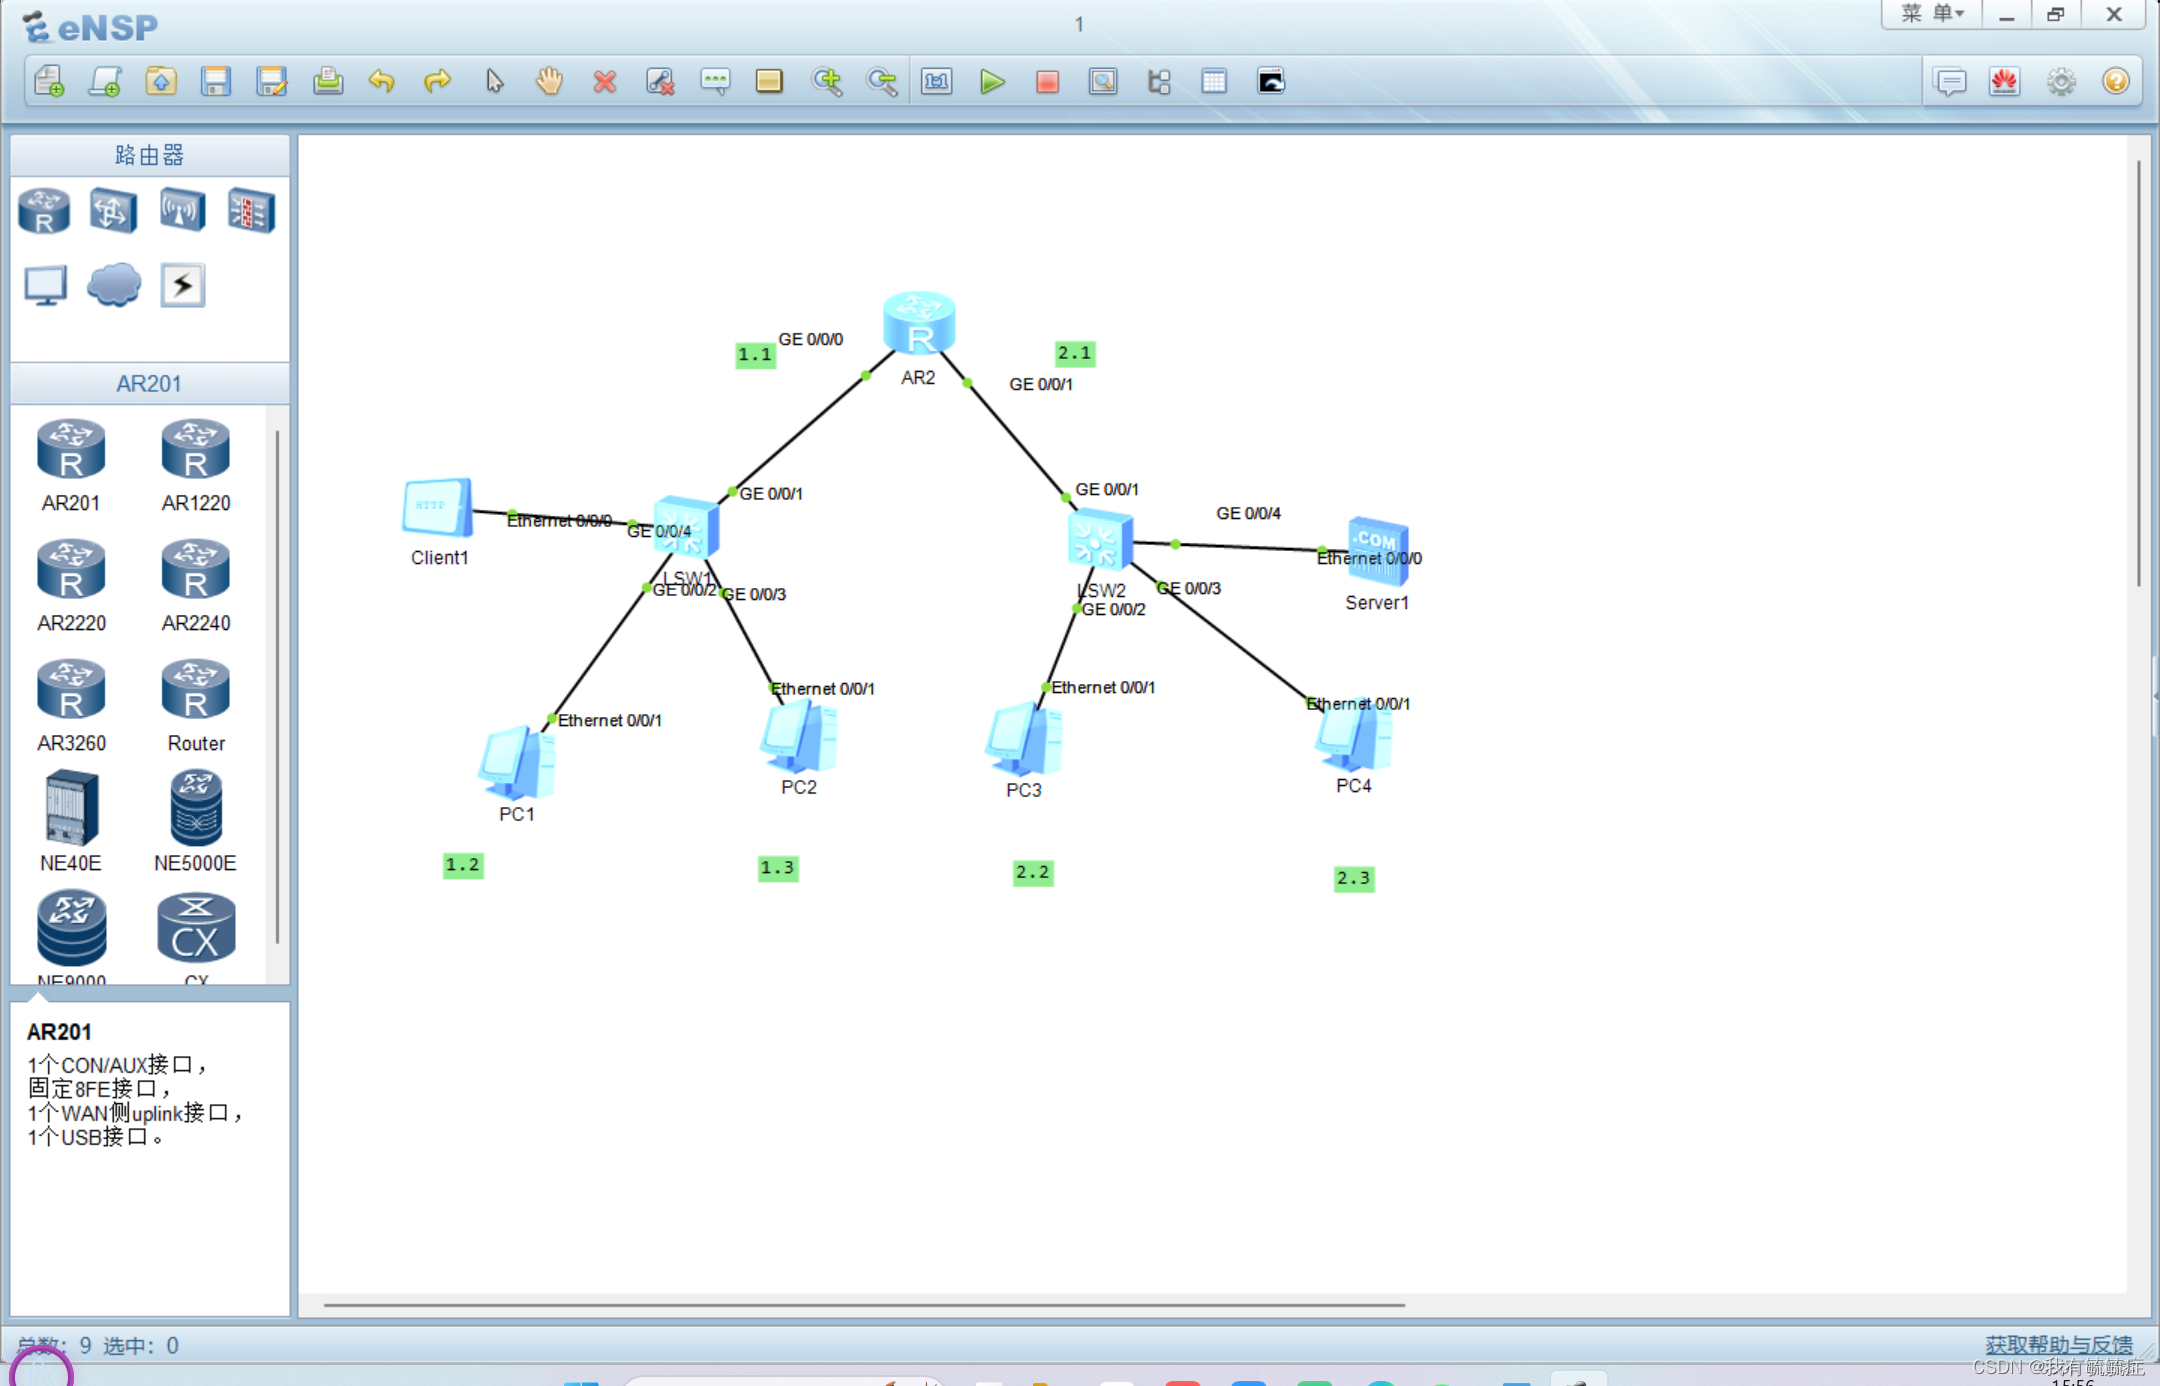Click the Save toolbar icon
Image resolution: width=2160 pixels, height=1386 pixels.
[215, 81]
